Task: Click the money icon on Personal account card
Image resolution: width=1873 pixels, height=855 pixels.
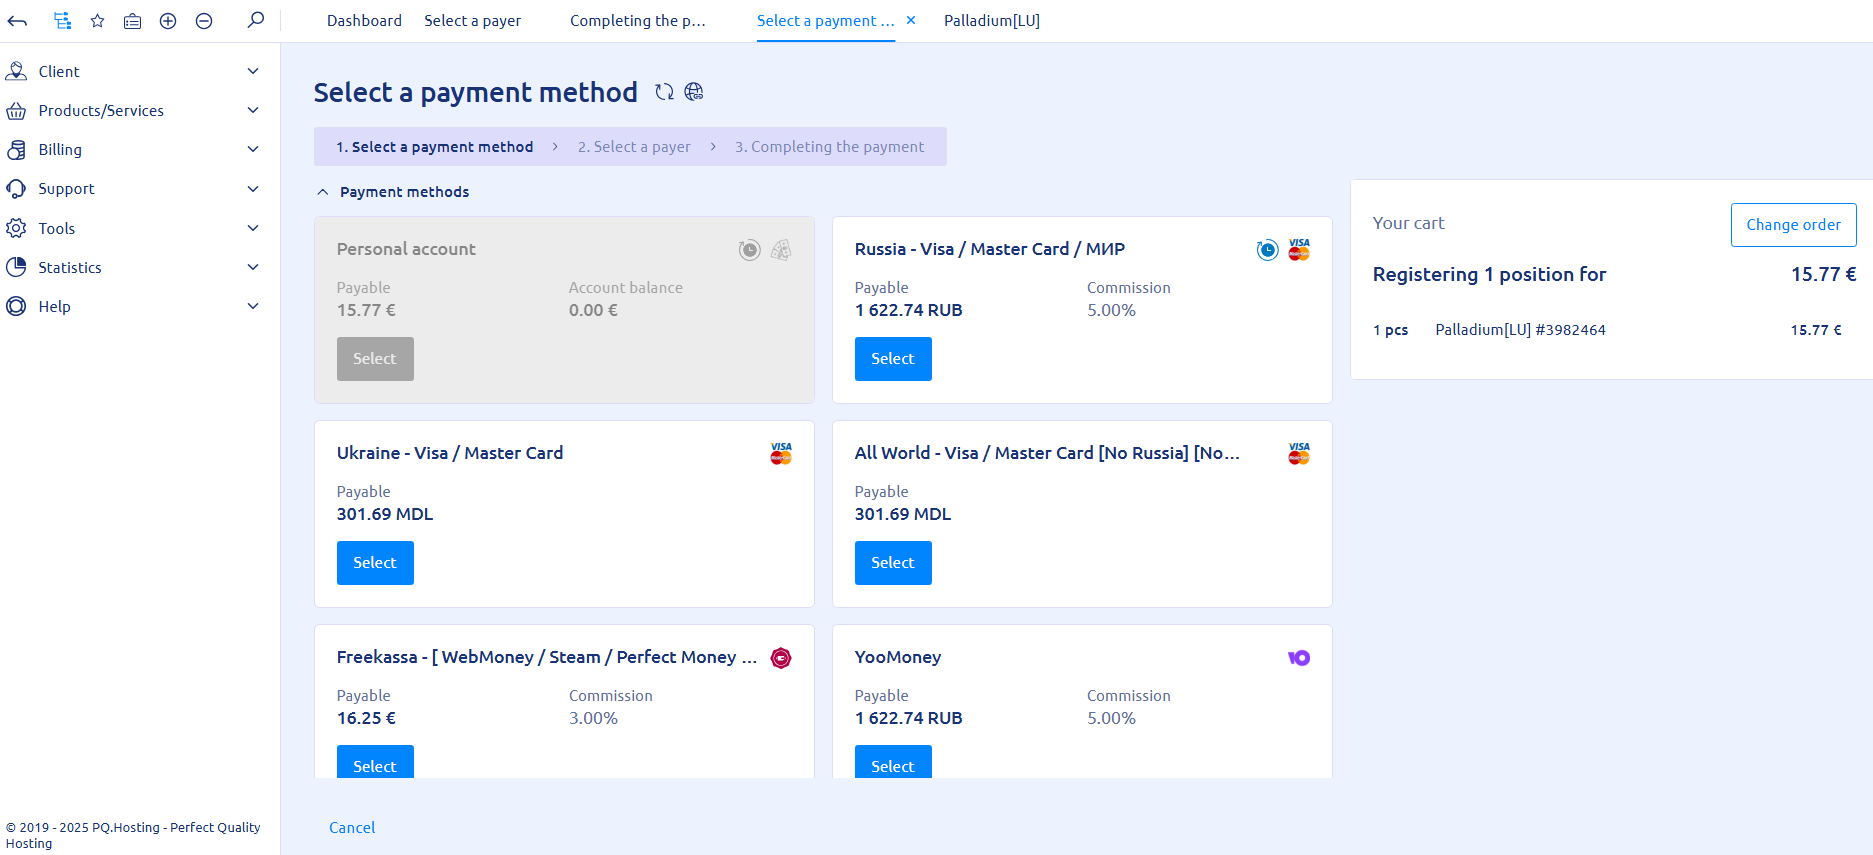Action: tap(781, 250)
